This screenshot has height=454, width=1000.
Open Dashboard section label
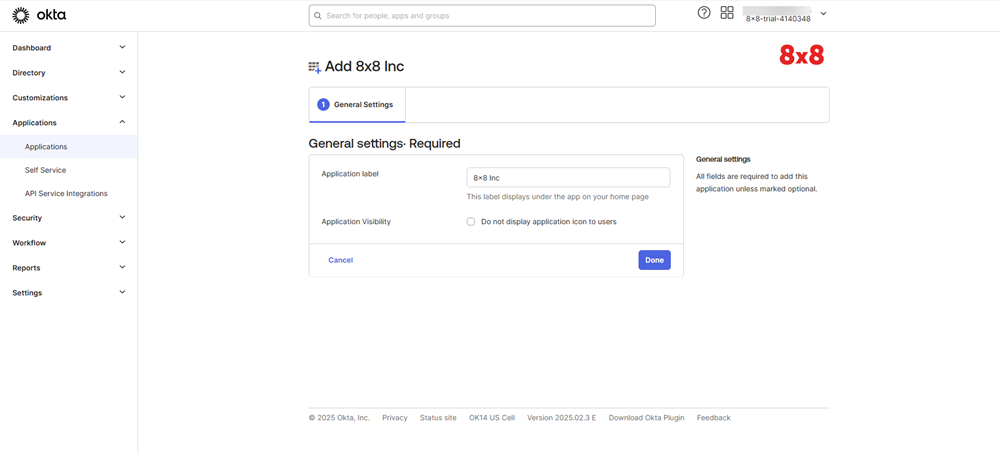(x=32, y=48)
